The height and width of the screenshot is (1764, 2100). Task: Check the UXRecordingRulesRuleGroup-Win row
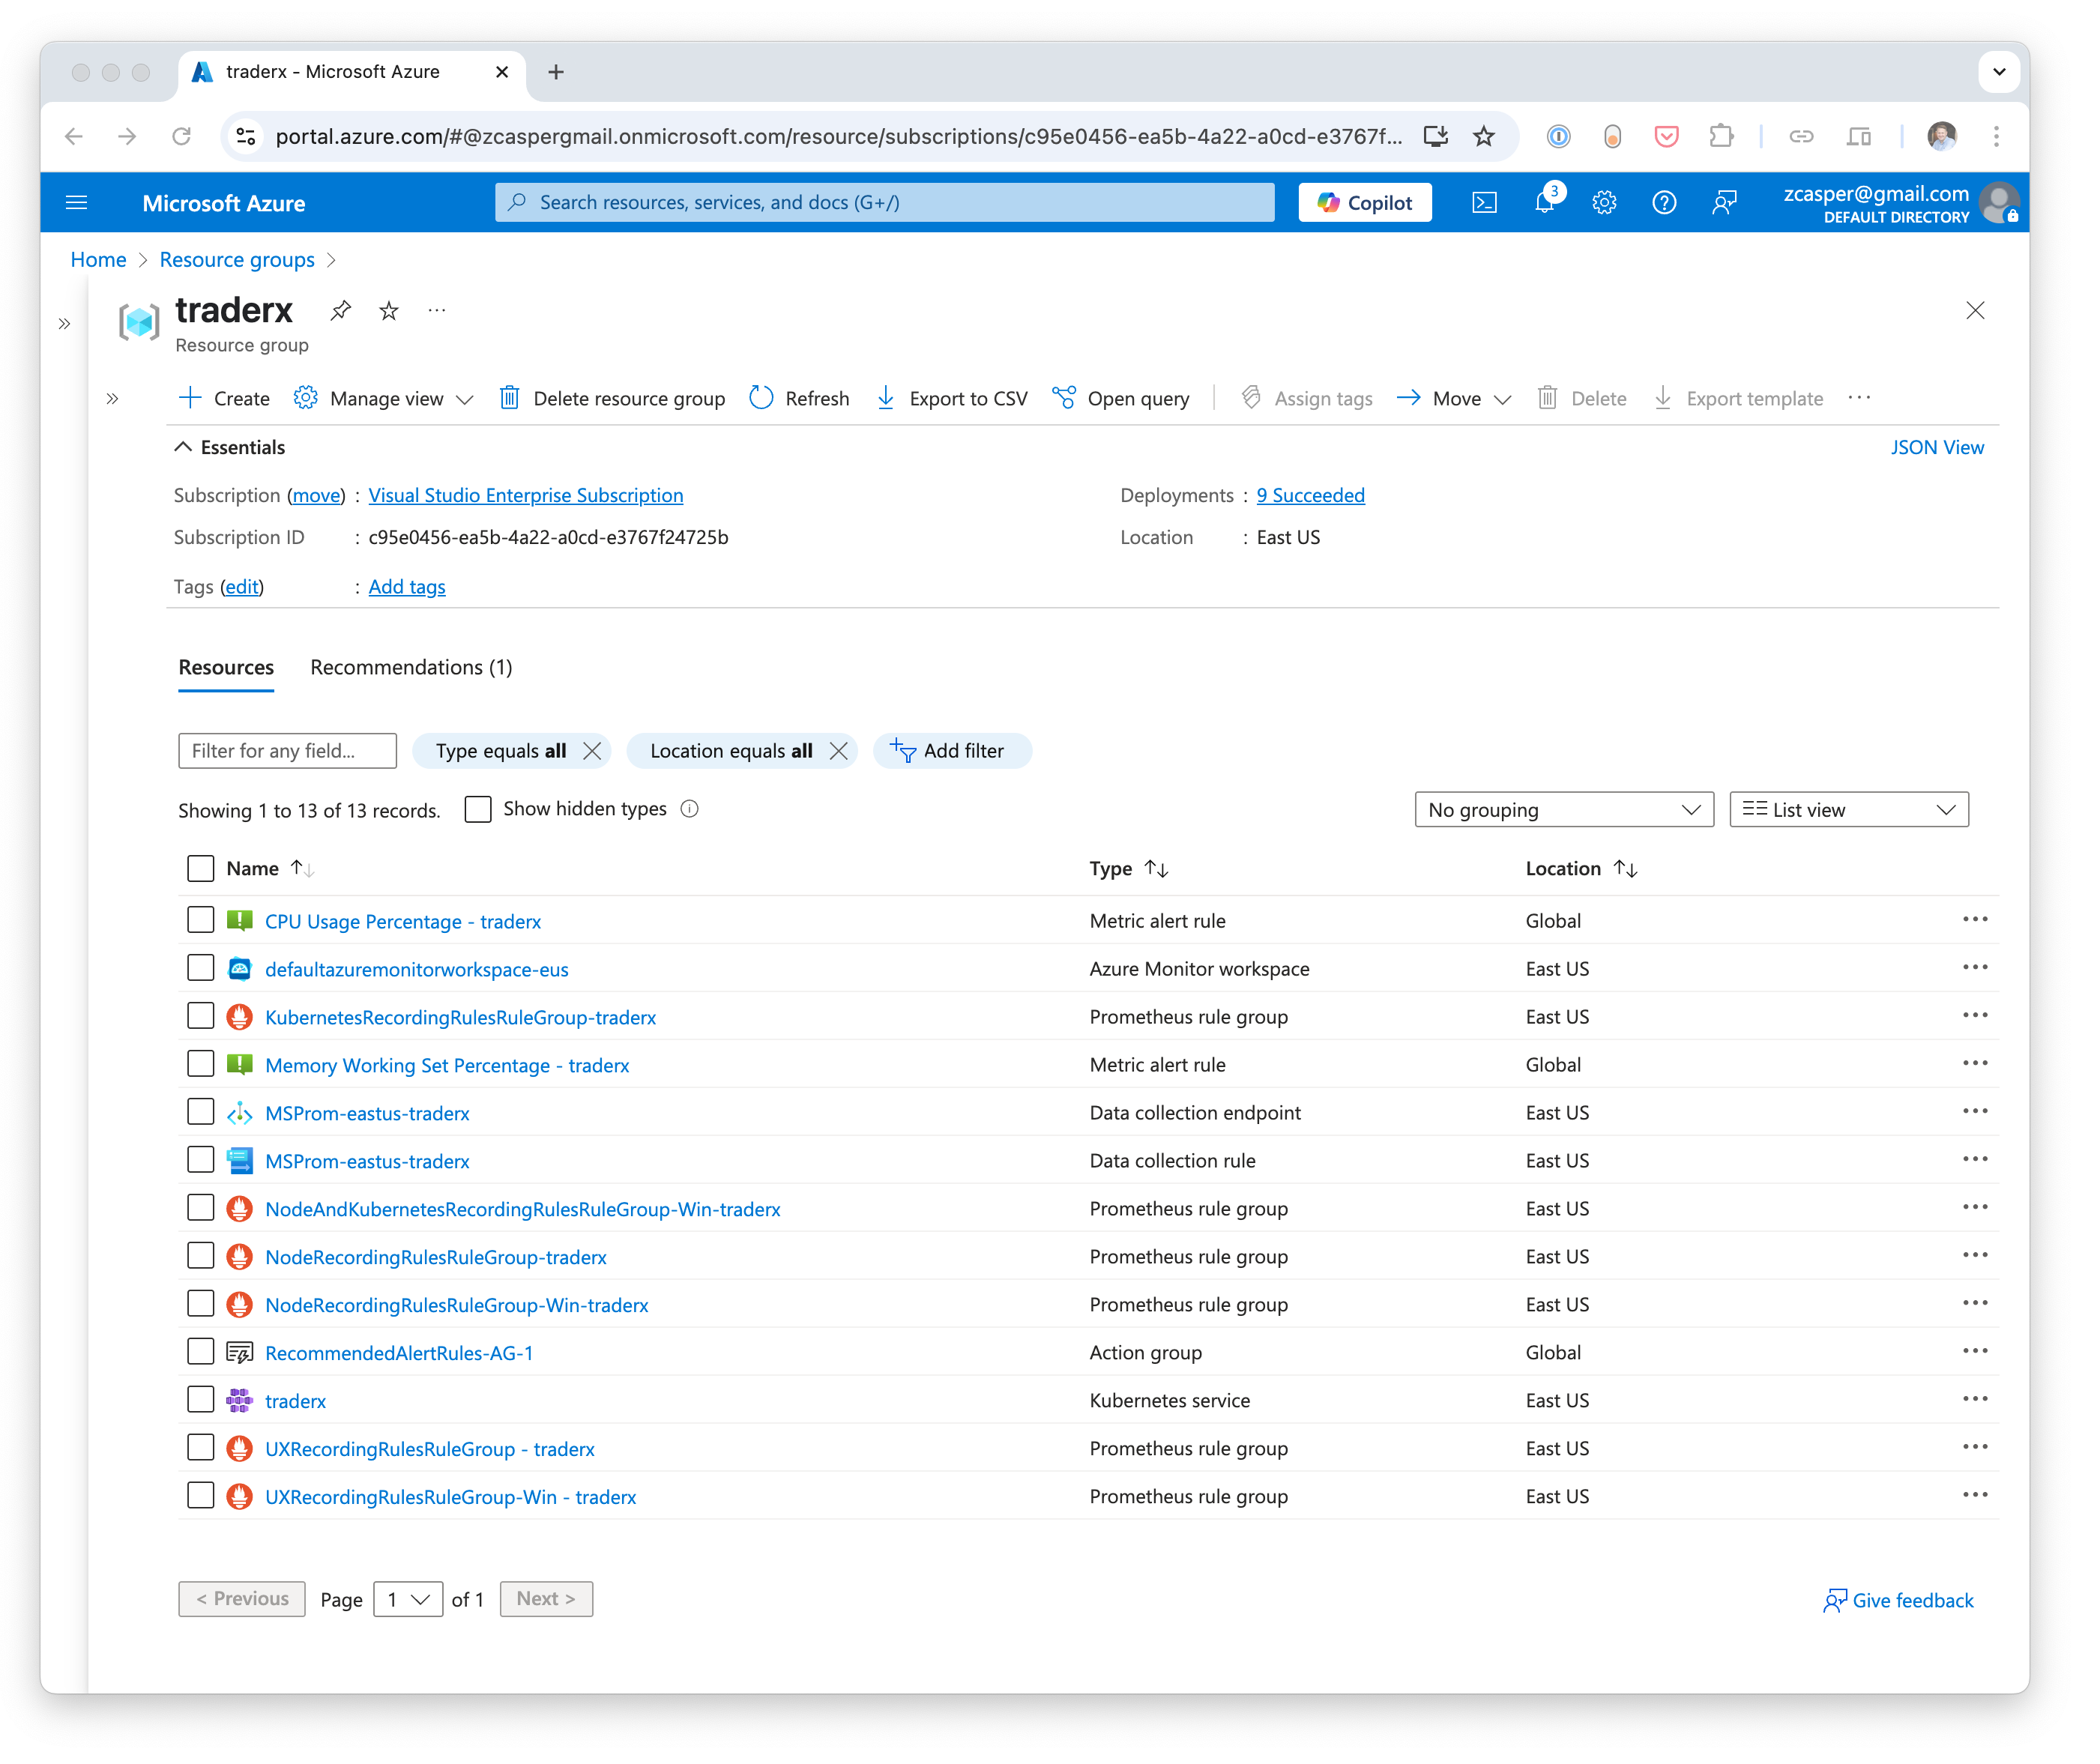(x=201, y=1496)
